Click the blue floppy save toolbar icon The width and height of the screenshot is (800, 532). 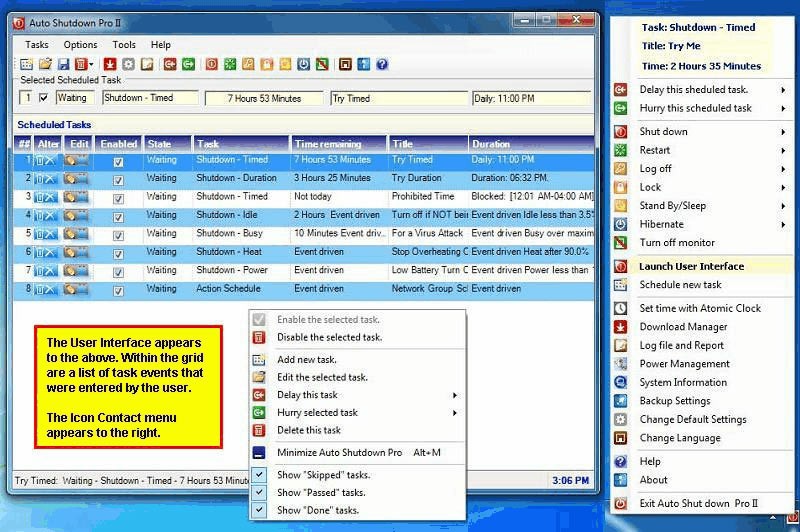click(64, 64)
